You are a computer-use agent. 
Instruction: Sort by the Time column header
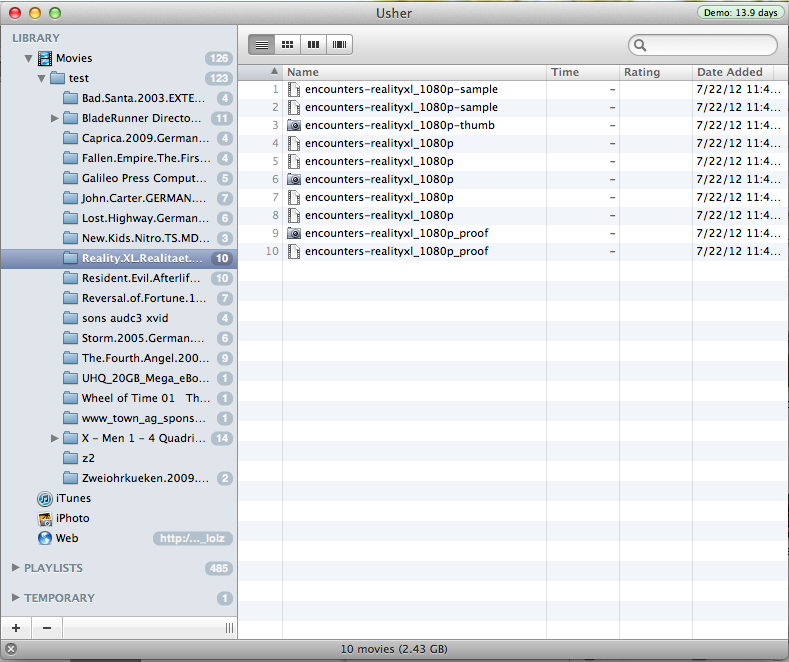[583, 72]
